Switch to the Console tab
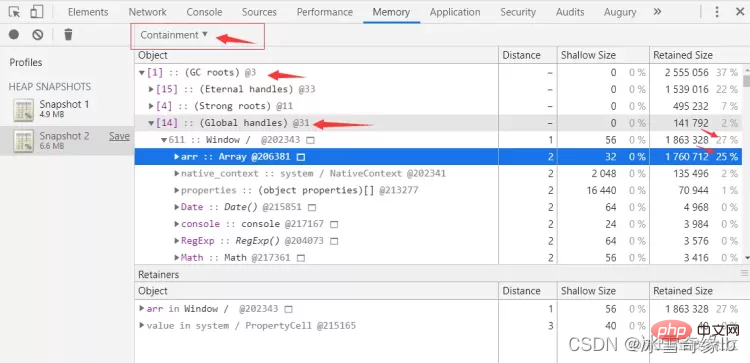Screen dimensions: 750x363 point(204,12)
